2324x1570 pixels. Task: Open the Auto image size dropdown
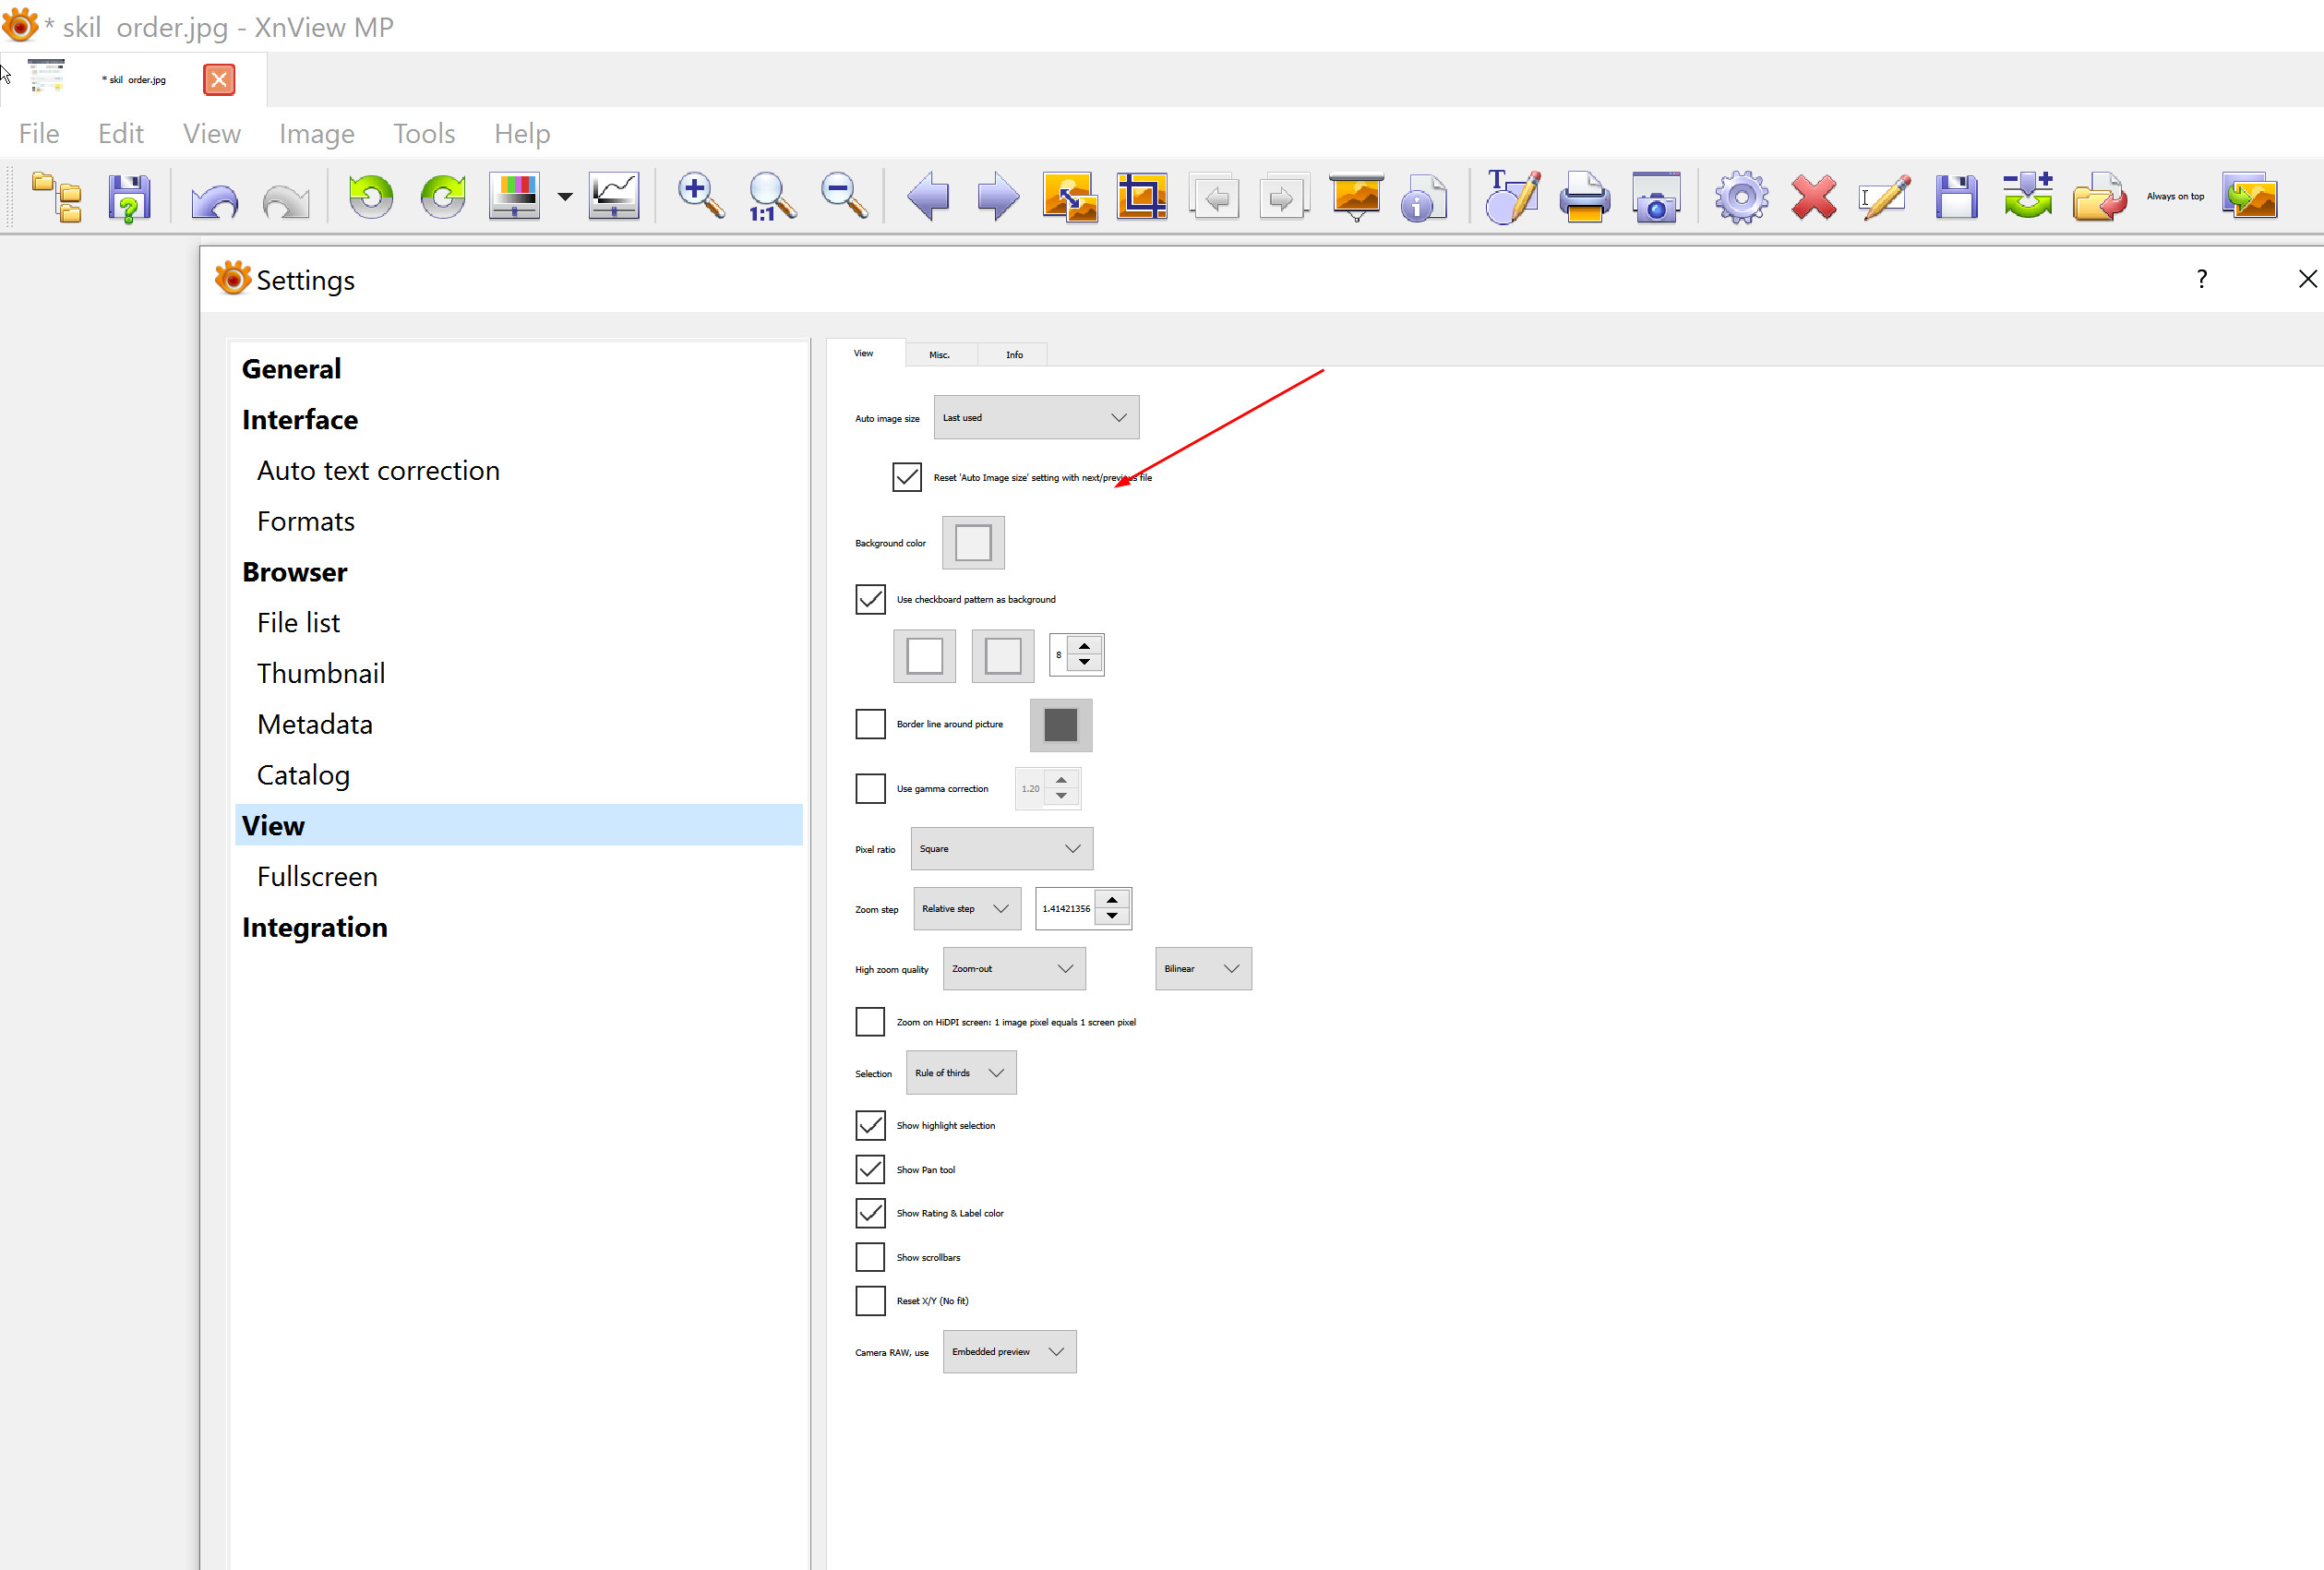[1035, 417]
